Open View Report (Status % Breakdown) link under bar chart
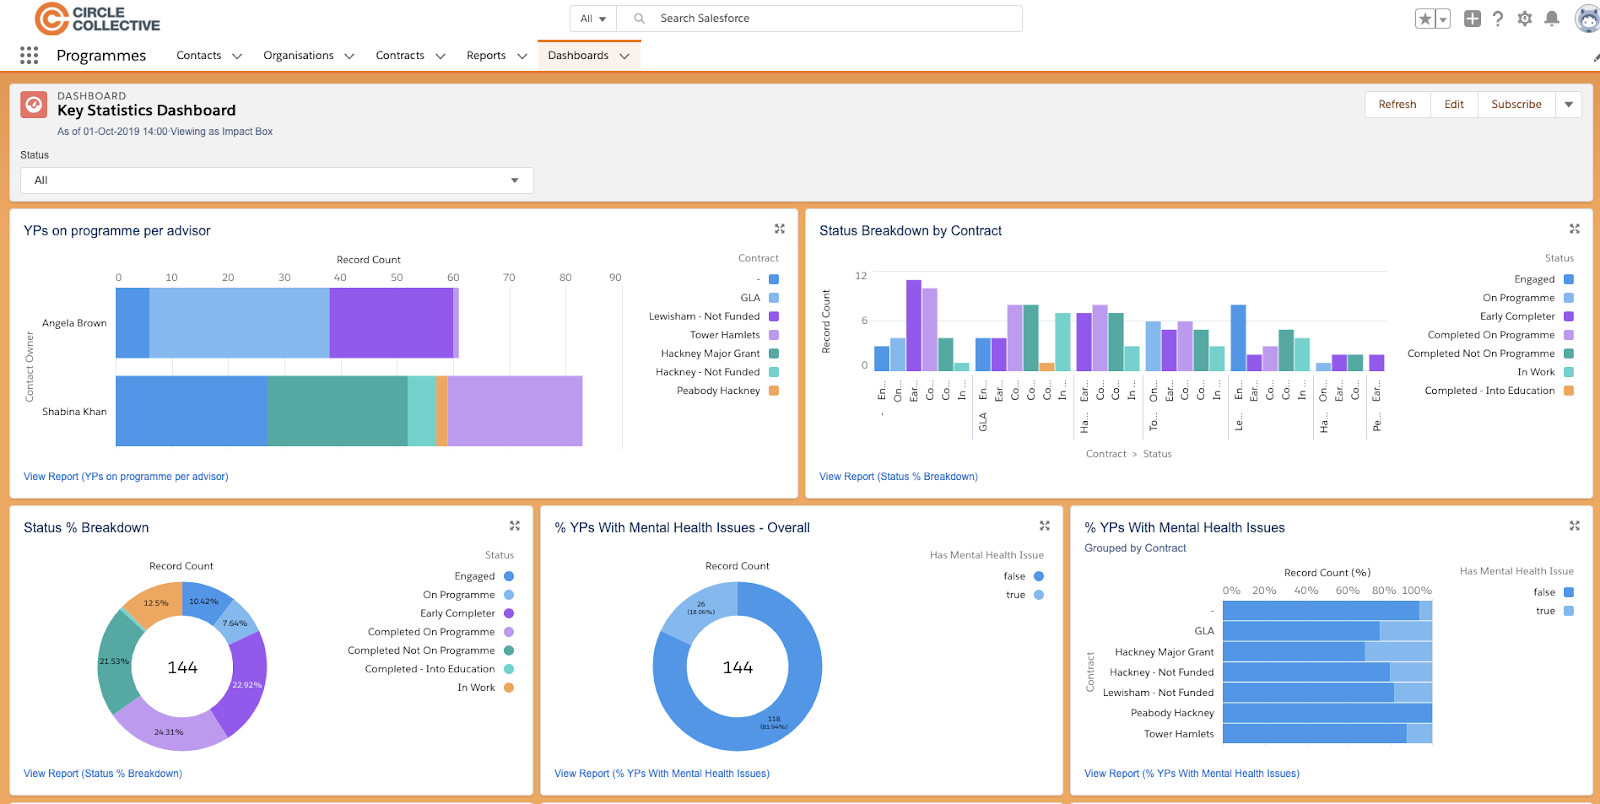Image resolution: width=1600 pixels, height=804 pixels. click(x=898, y=476)
